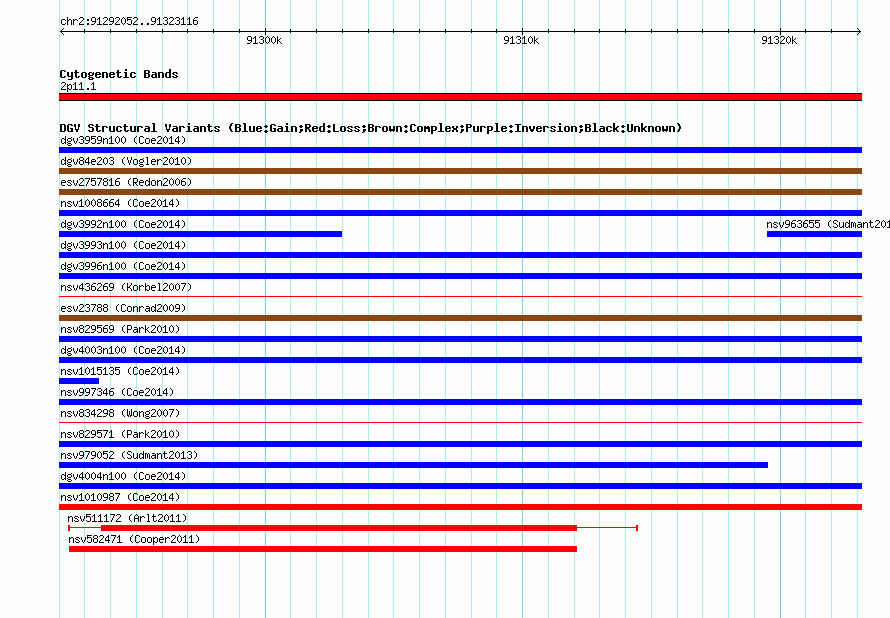Open the nsv829569 (Park2010) label
The width and height of the screenshot is (890, 618).
point(120,329)
